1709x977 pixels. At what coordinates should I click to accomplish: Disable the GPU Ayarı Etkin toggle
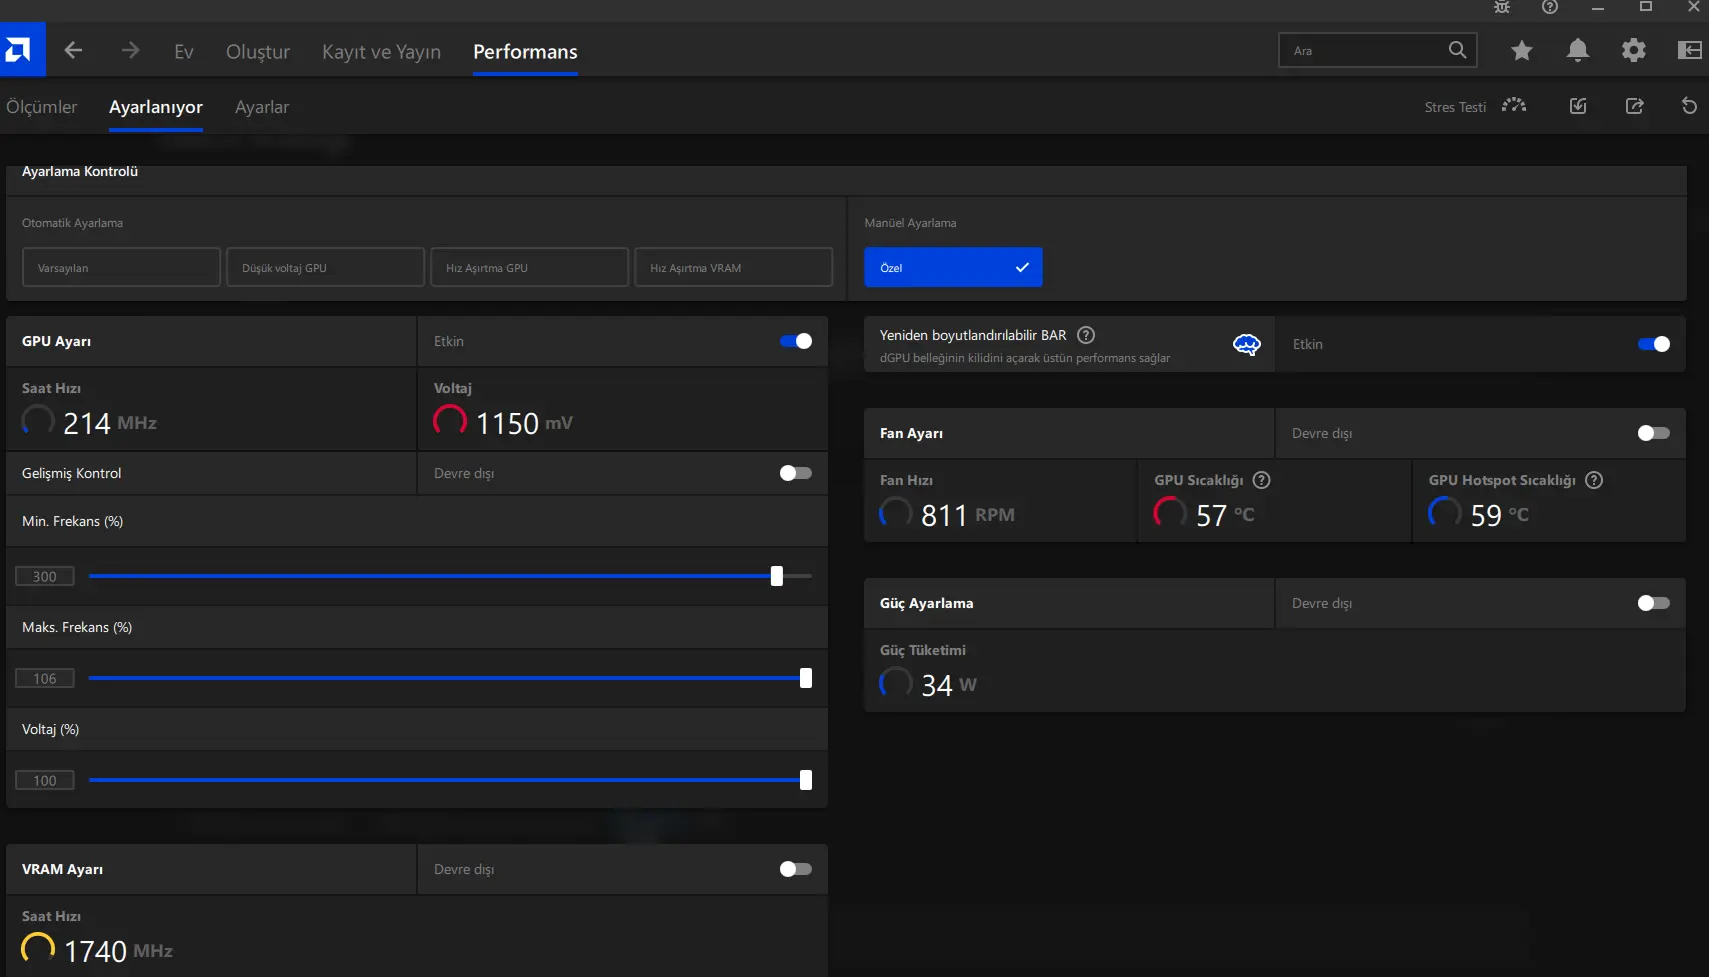point(796,341)
